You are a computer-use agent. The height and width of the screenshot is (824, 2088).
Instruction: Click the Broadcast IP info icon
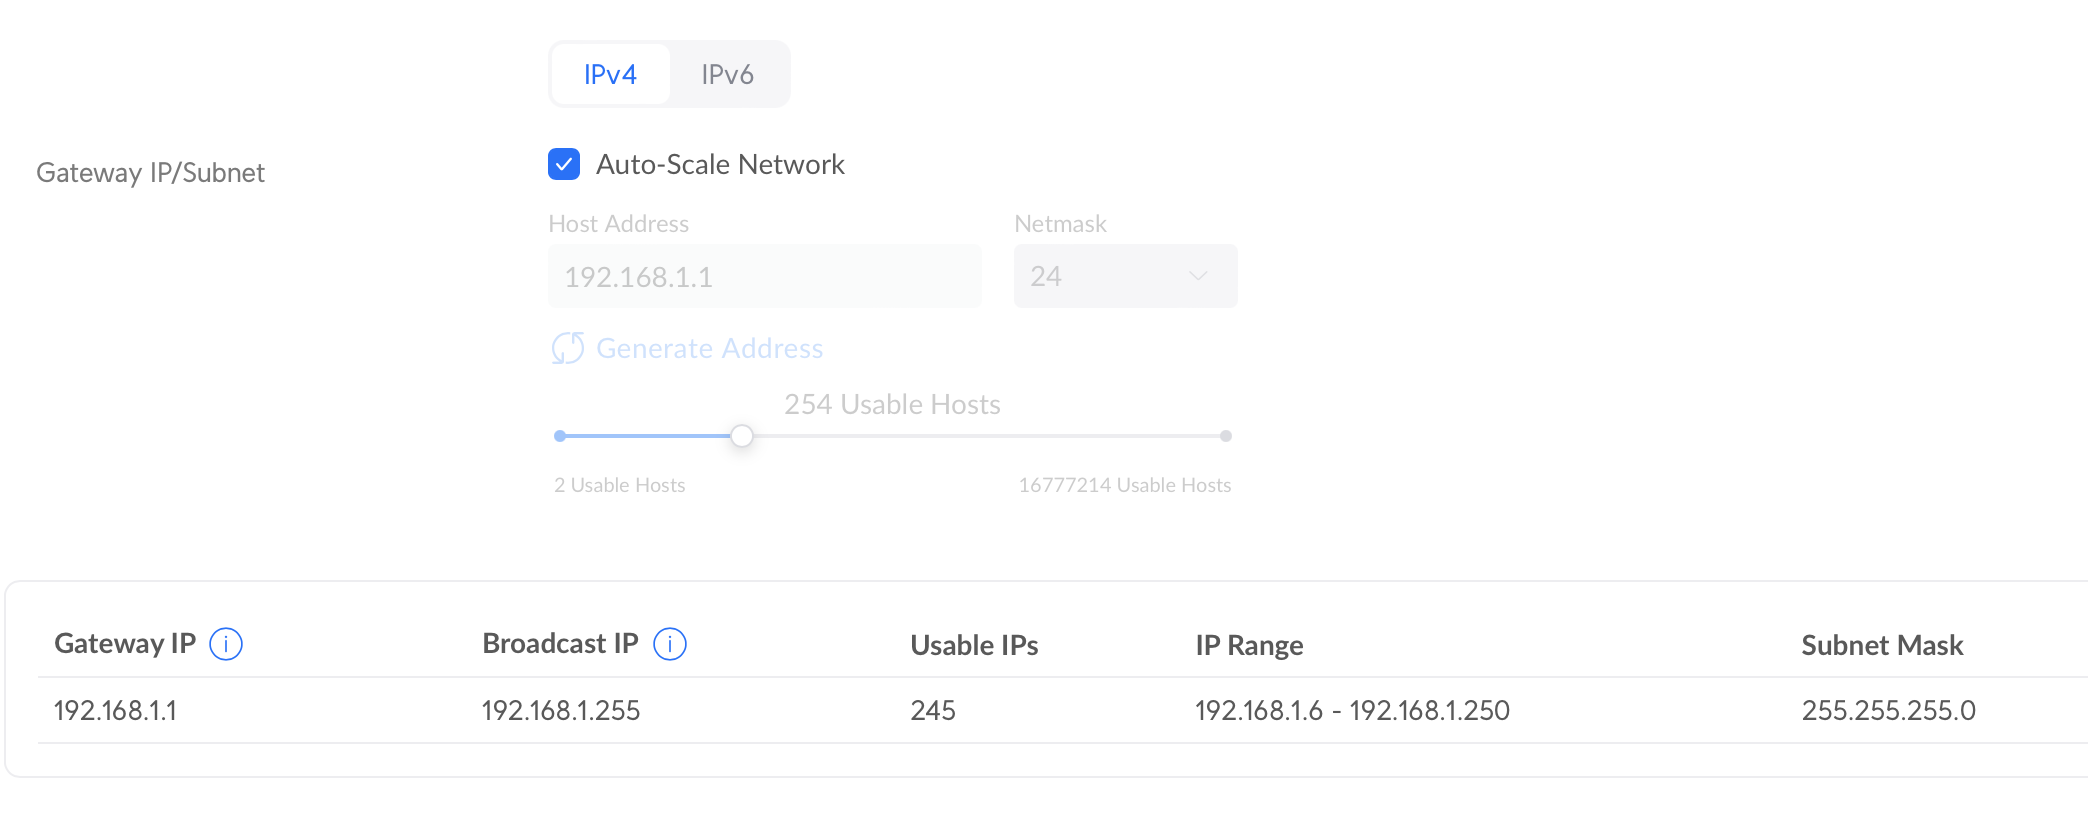coord(670,644)
